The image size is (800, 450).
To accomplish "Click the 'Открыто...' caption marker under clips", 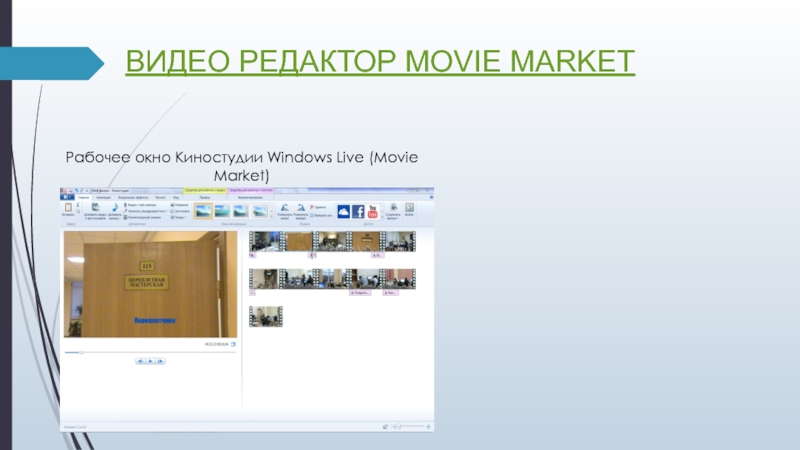I will 360,293.
